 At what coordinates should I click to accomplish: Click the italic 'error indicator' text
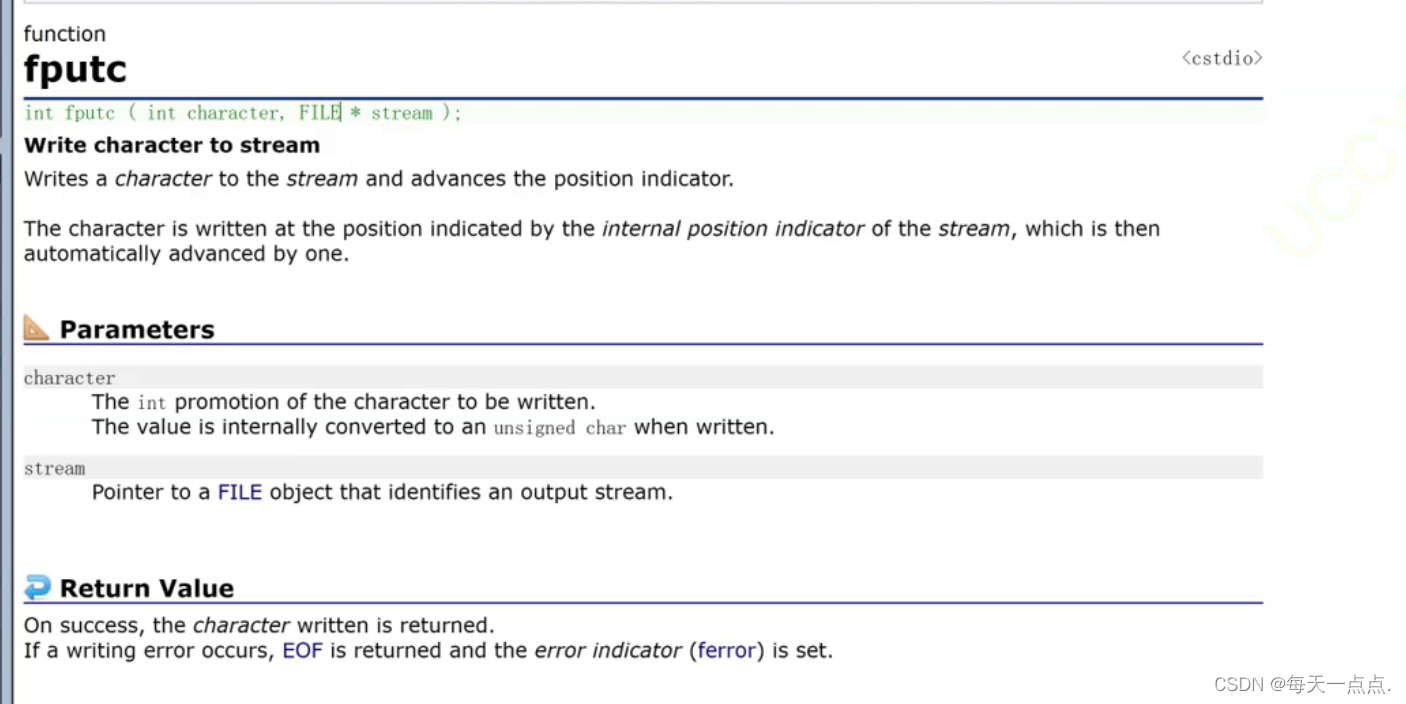608,650
